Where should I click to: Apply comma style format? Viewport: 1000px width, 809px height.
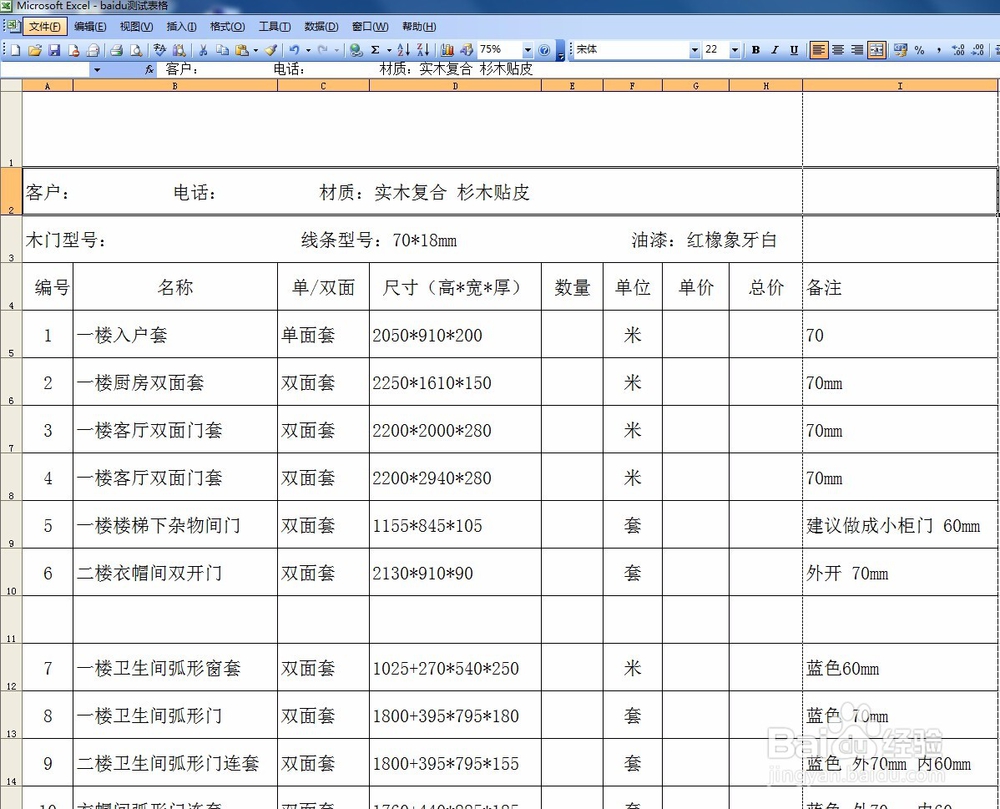[939, 50]
